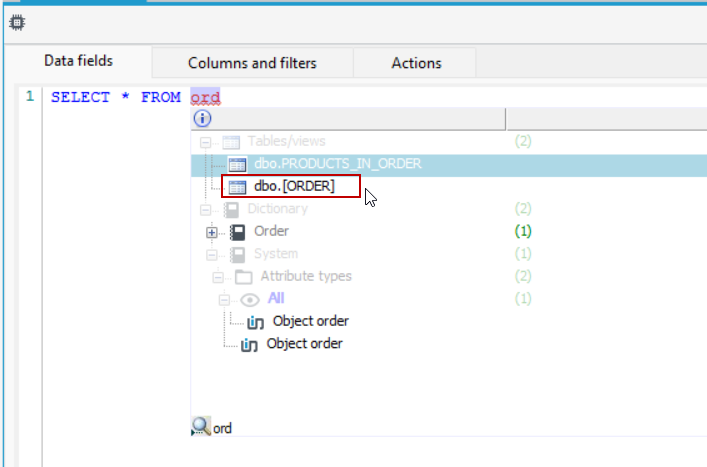Click the Tables/views table icon
The width and height of the screenshot is (707, 467).
231,142
